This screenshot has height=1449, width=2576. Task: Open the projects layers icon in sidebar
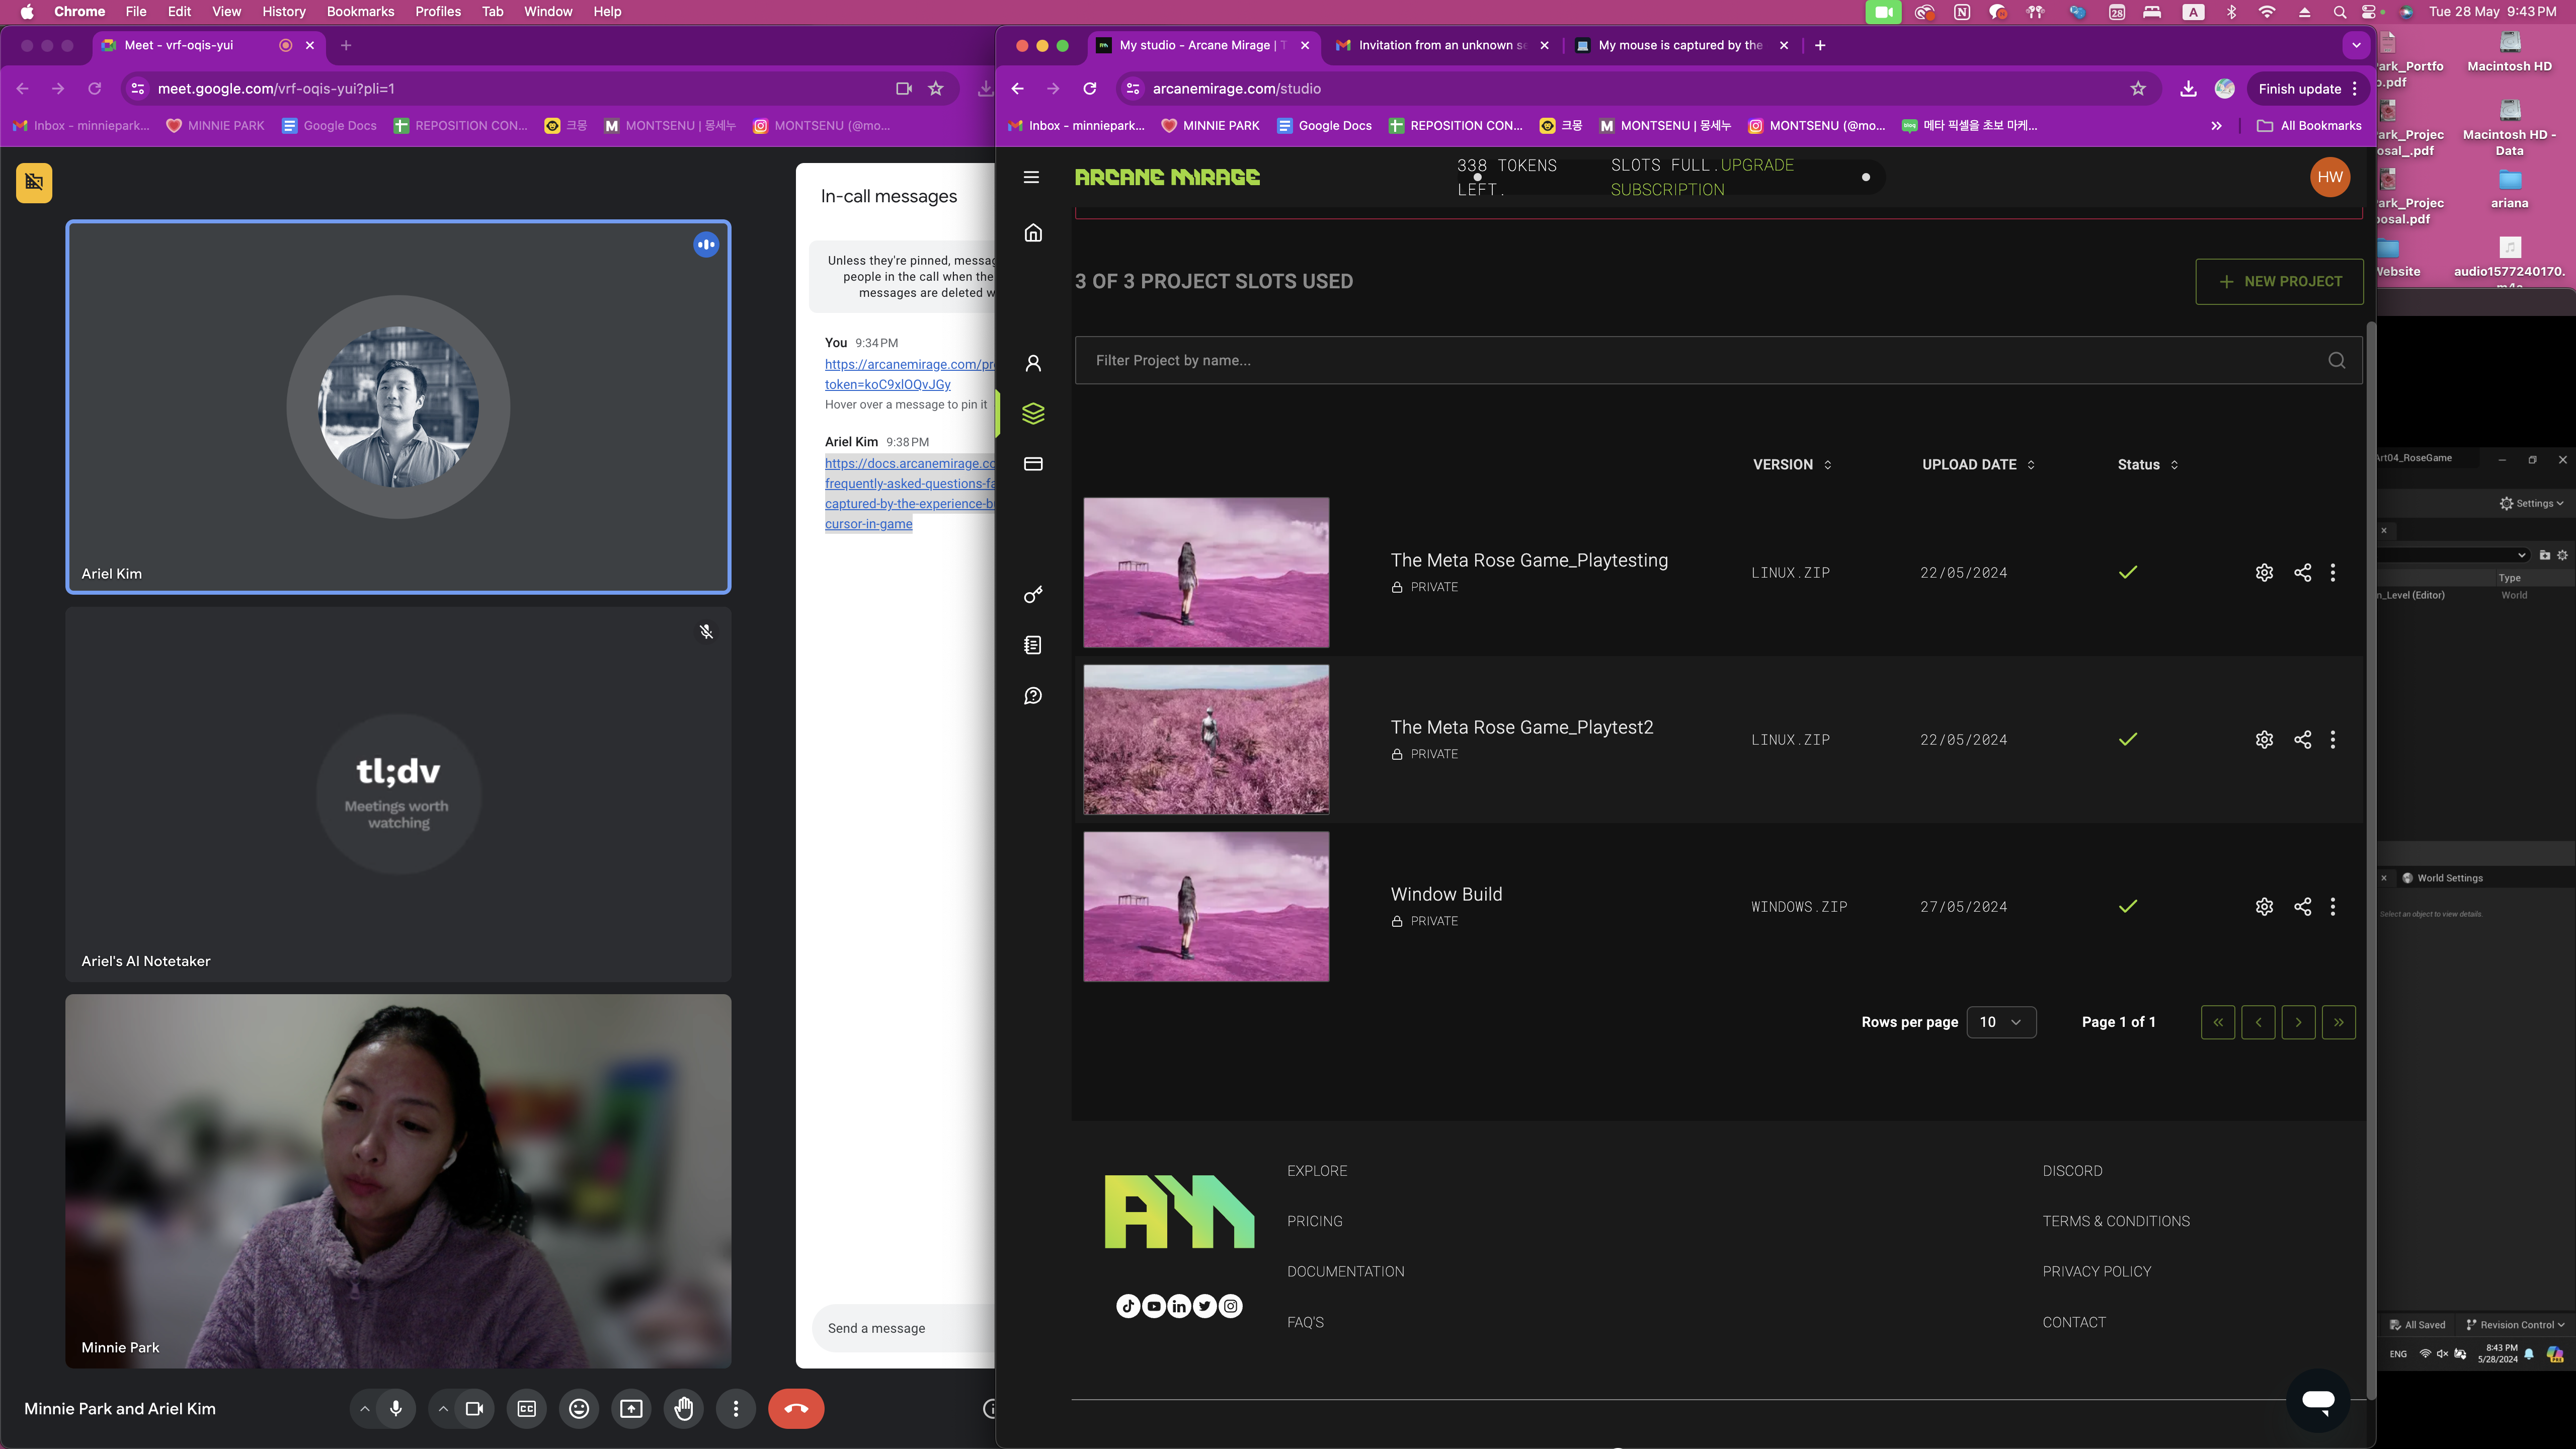pos(1033,413)
